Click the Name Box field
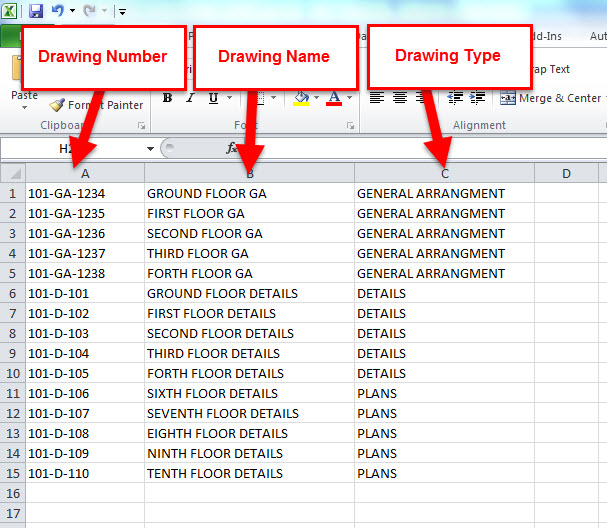 pyautogui.click(x=72, y=148)
